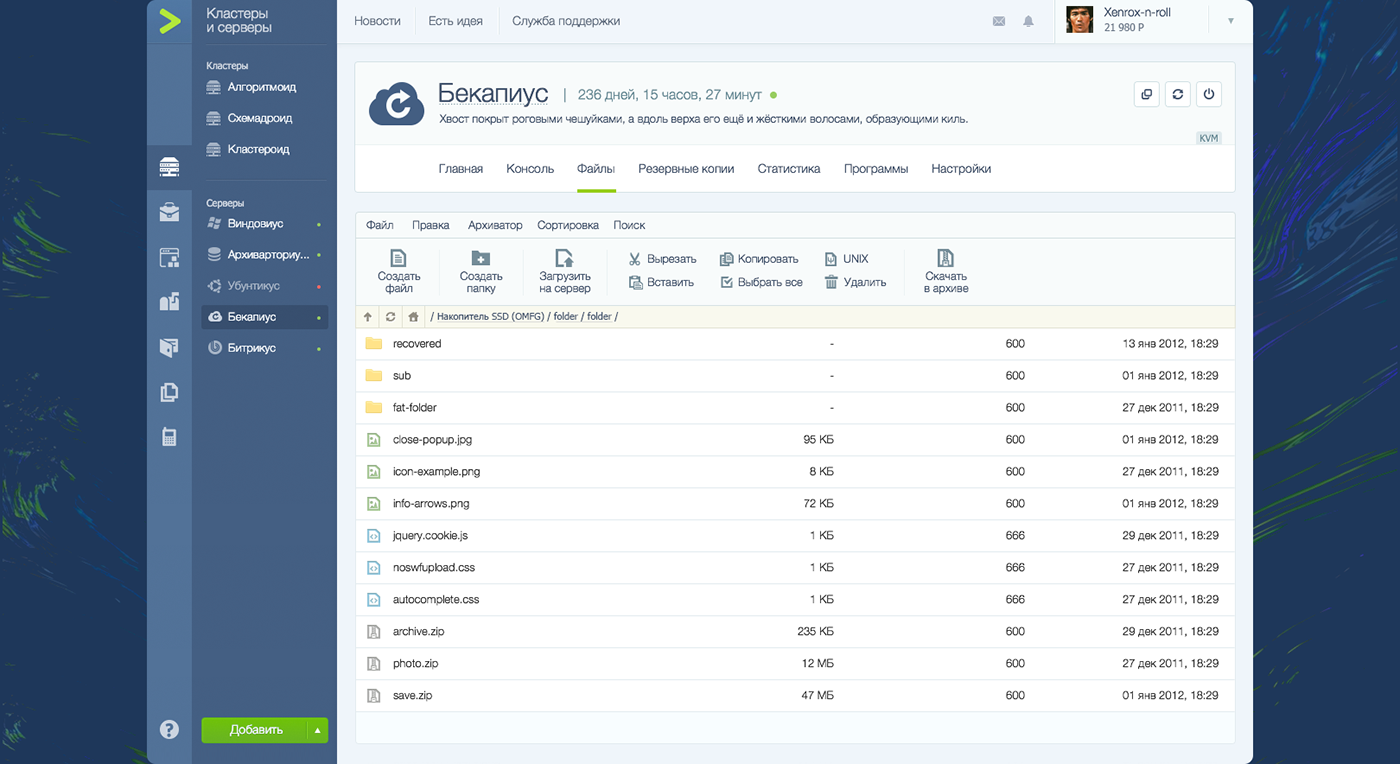Image resolution: width=1400 pixels, height=764 pixels.
Task: Click the home icon in breadcrumb bar
Action: coord(413,316)
